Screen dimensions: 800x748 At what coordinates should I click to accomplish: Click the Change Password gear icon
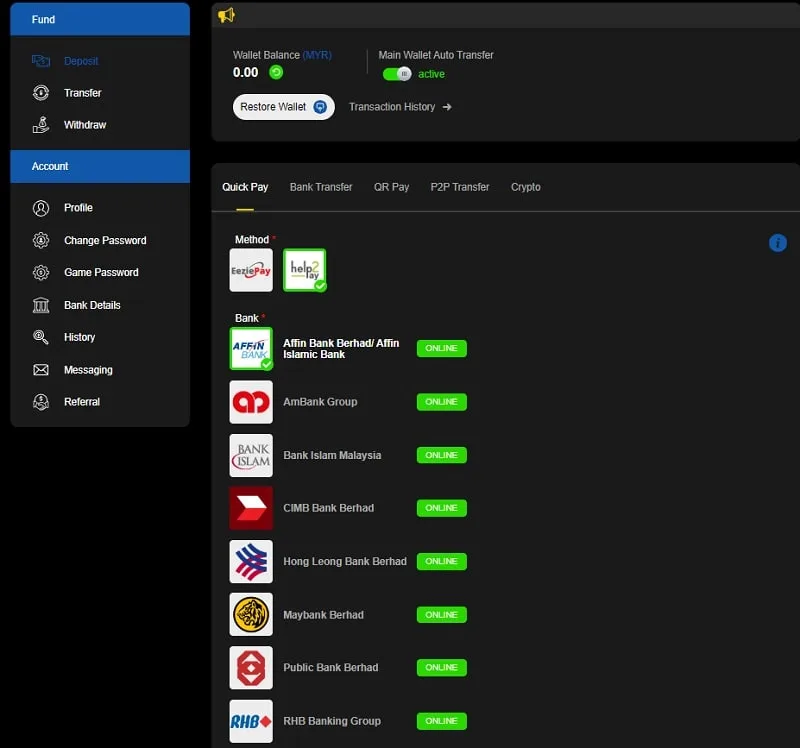[x=41, y=240]
